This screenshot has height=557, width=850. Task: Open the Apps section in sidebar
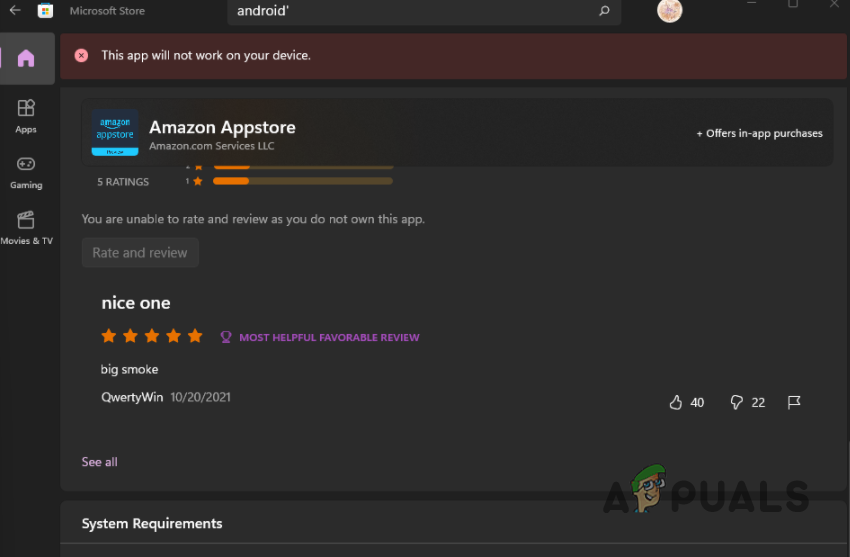[26, 116]
